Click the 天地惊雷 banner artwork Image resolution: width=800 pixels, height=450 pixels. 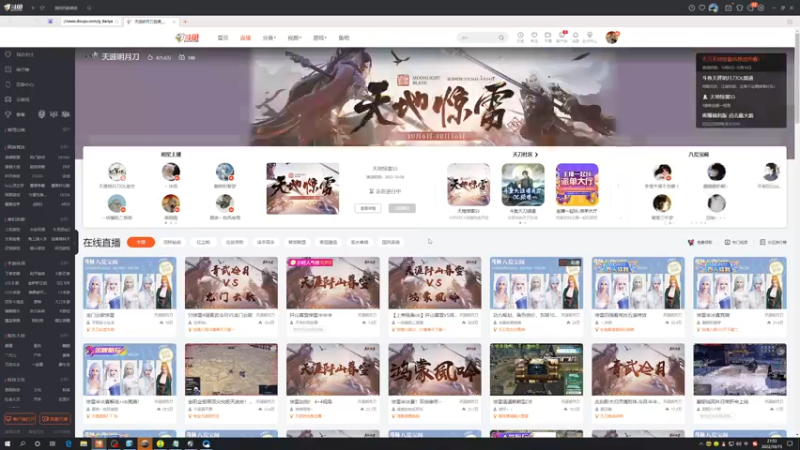434,97
